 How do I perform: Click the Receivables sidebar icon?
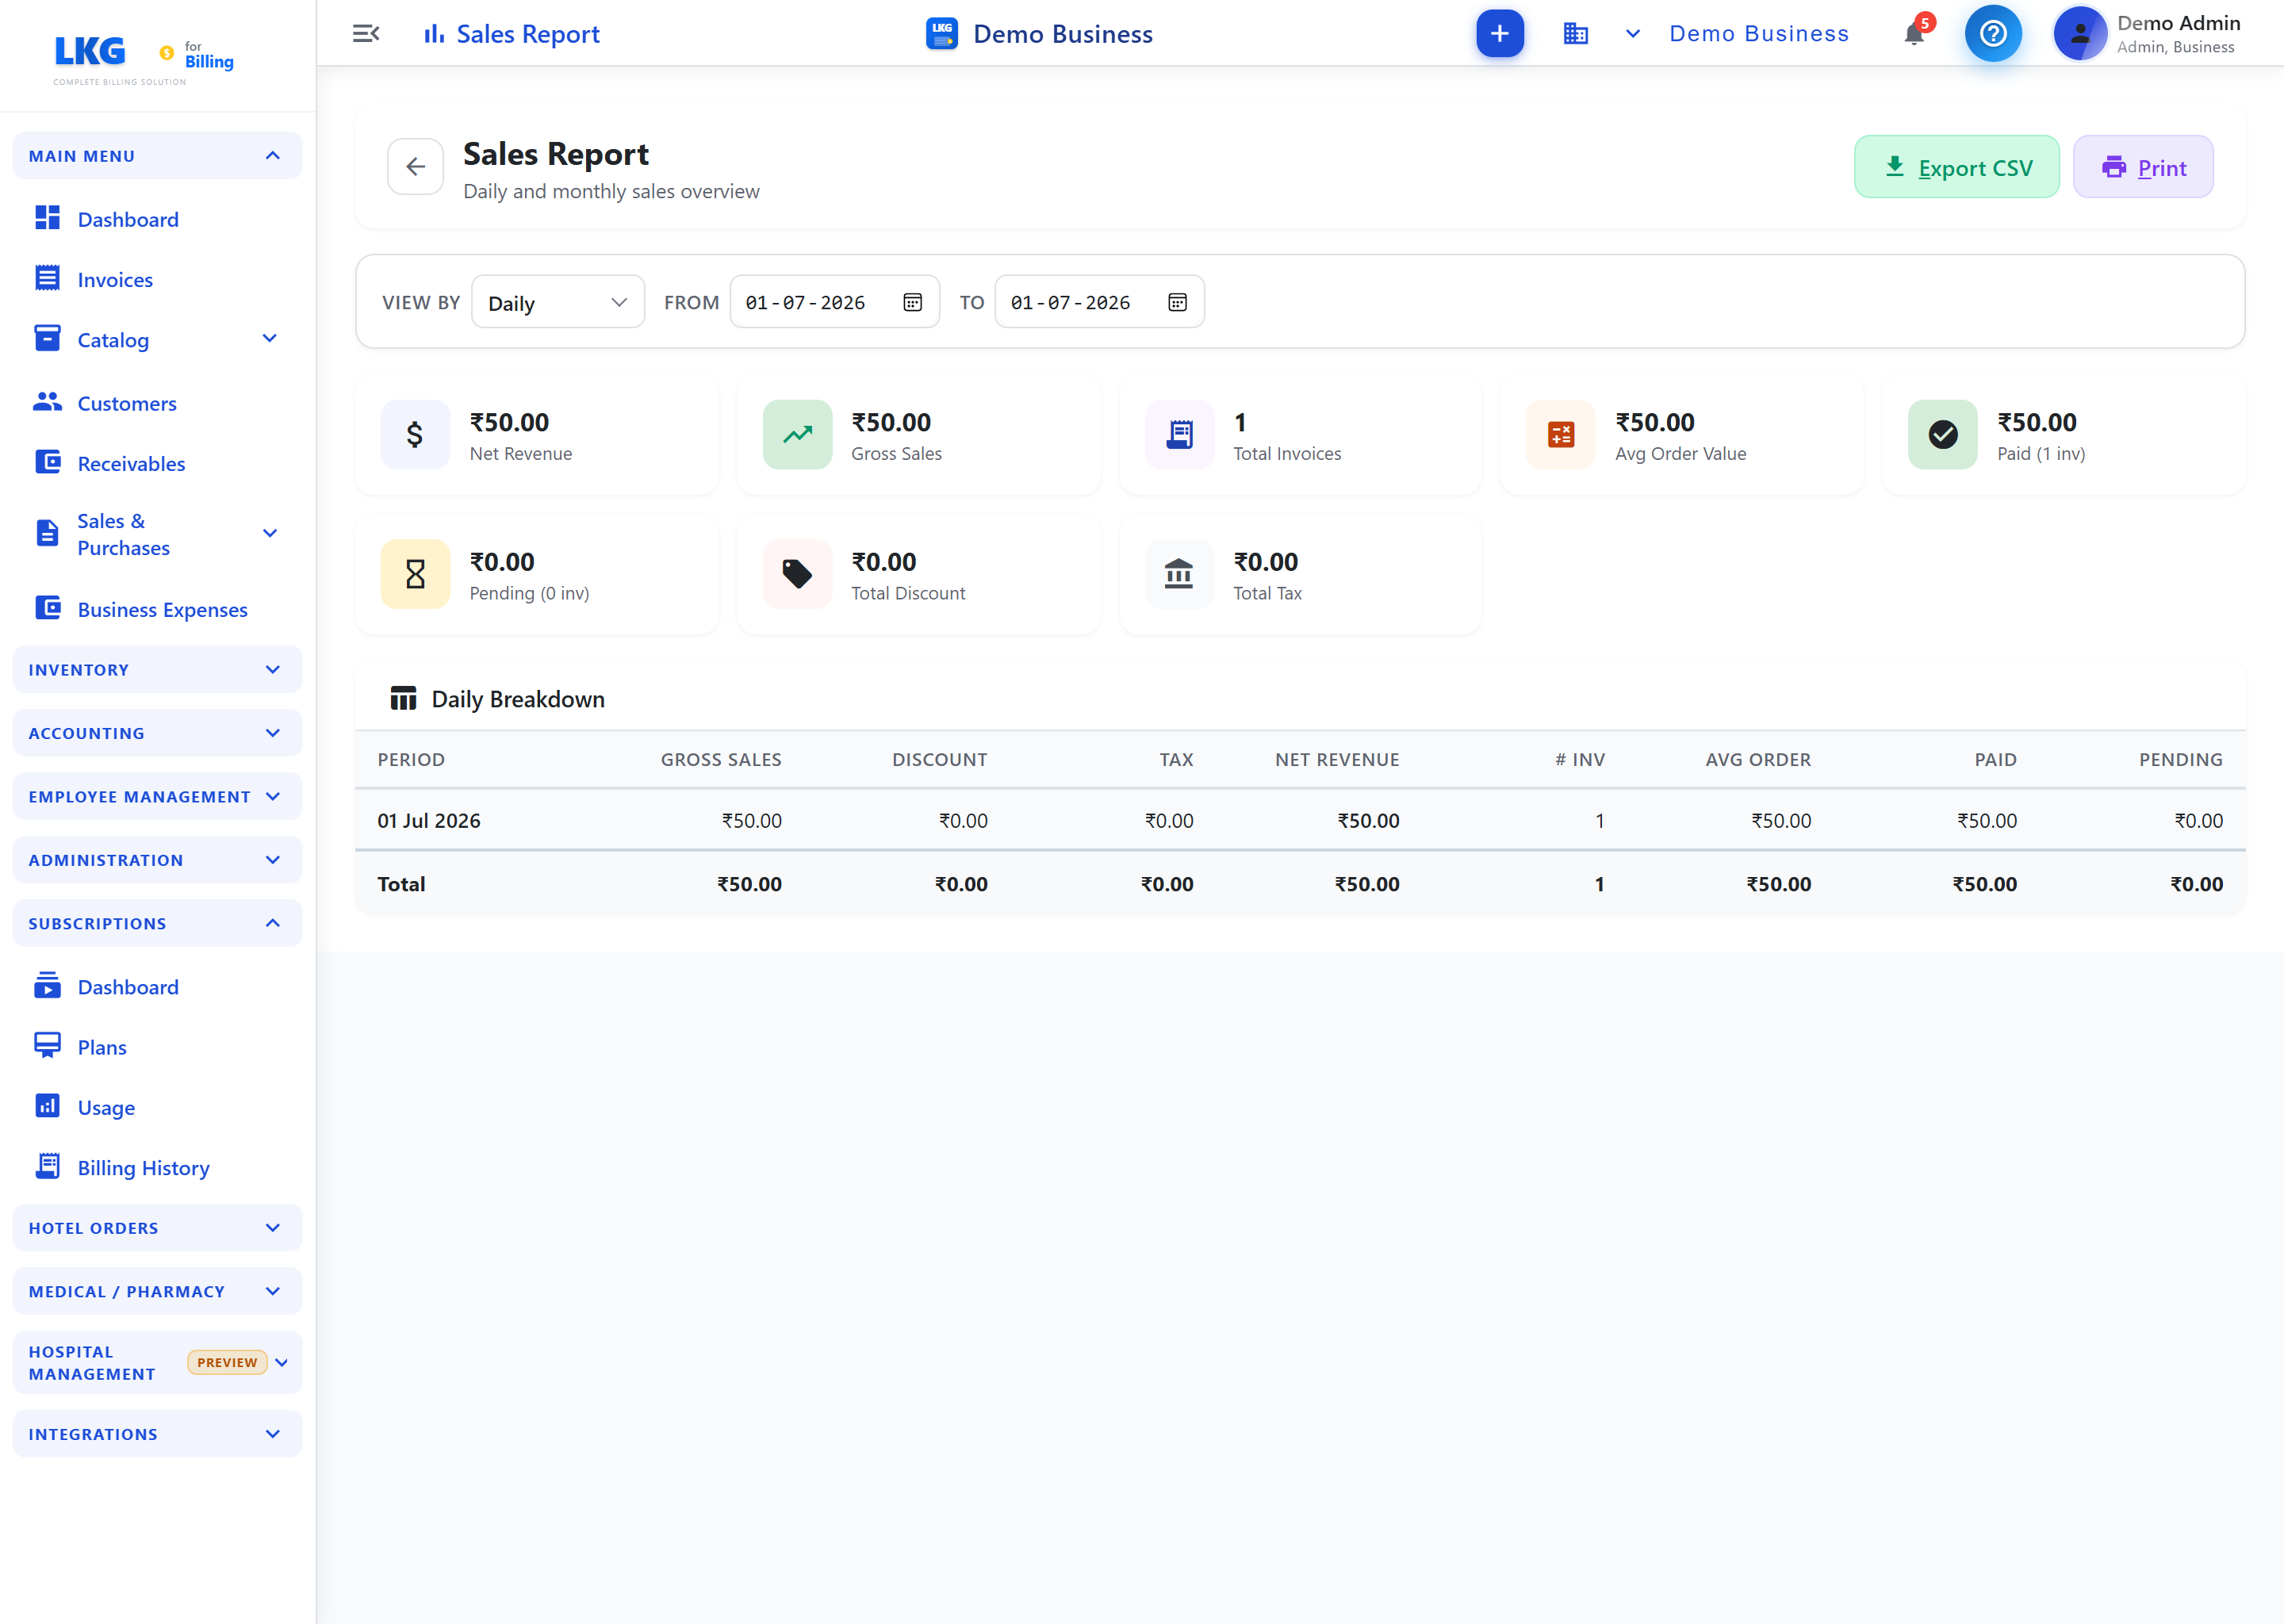(47, 462)
